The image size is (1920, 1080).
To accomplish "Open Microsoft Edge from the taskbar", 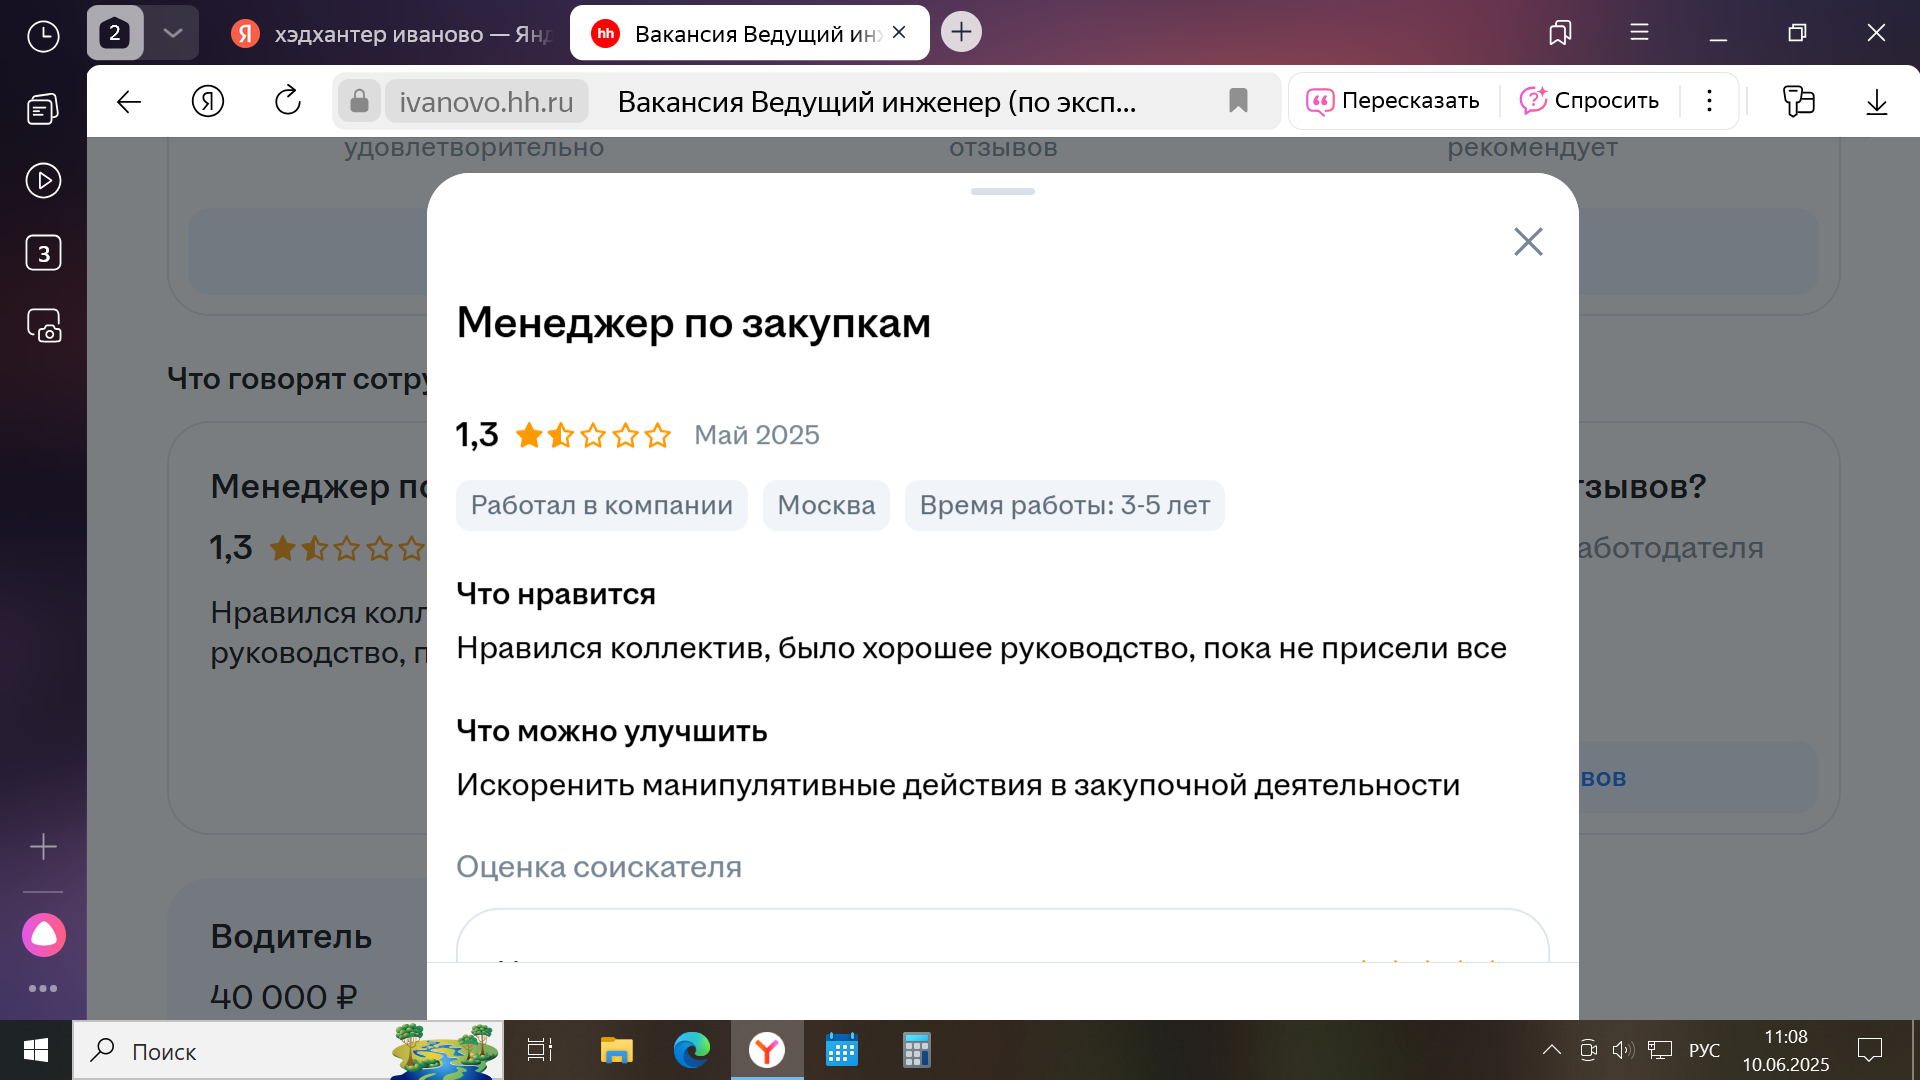I will [691, 1050].
